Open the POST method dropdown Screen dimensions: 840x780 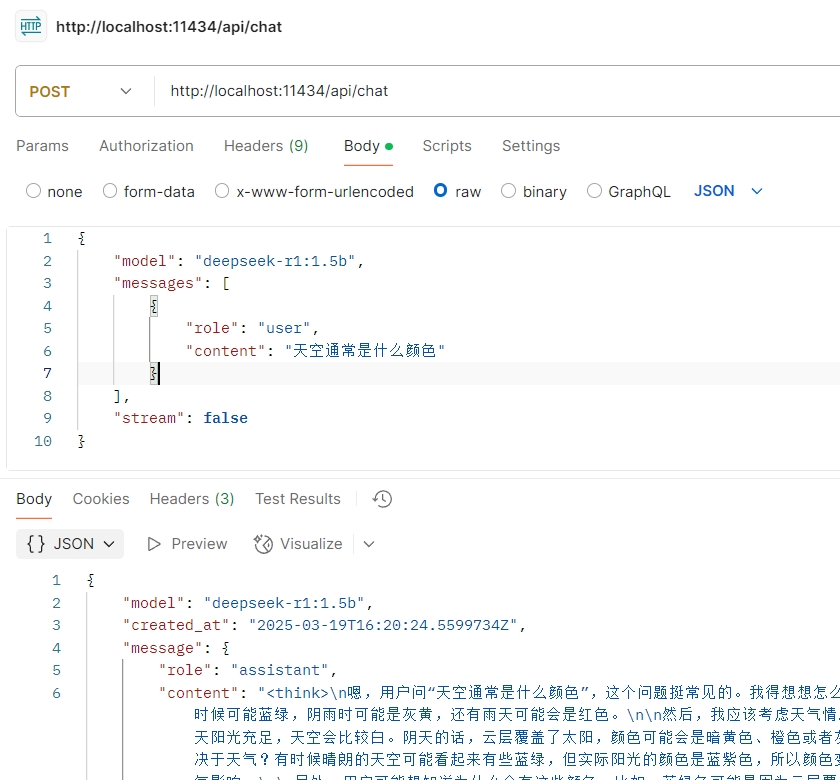coord(81,91)
